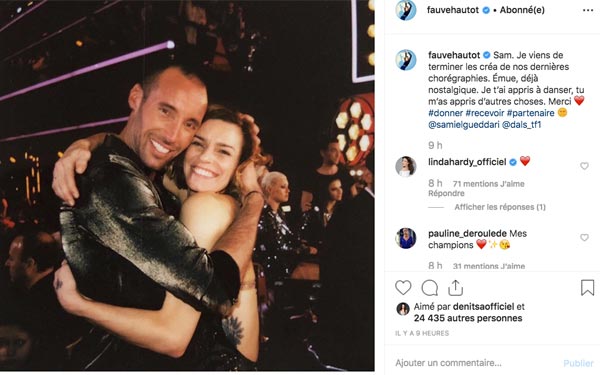Open the #partenaire hashtag
The image size is (600, 375).
pyautogui.click(x=530, y=113)
